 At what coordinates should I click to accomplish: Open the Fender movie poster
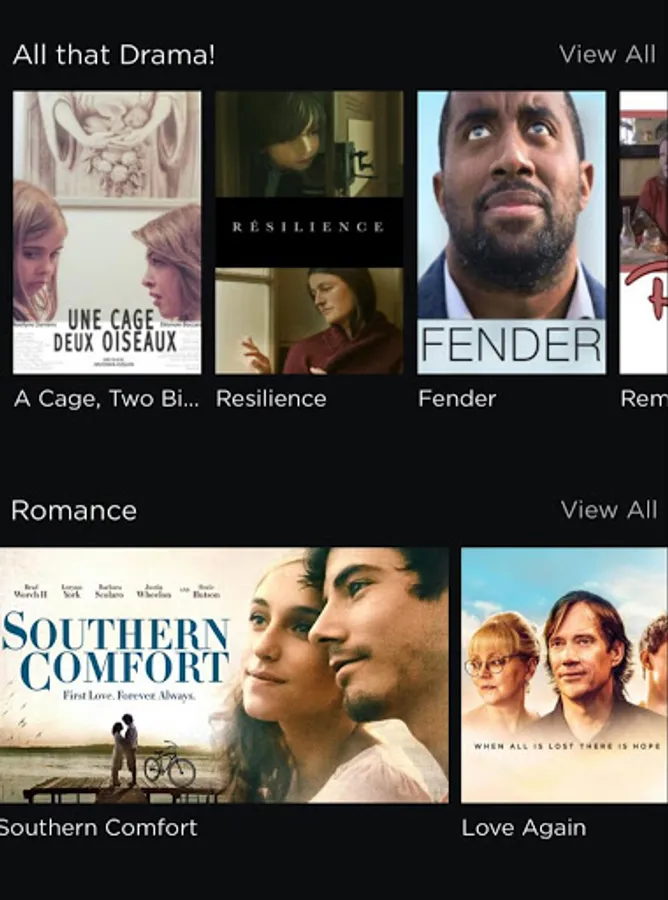coord(511,232)
